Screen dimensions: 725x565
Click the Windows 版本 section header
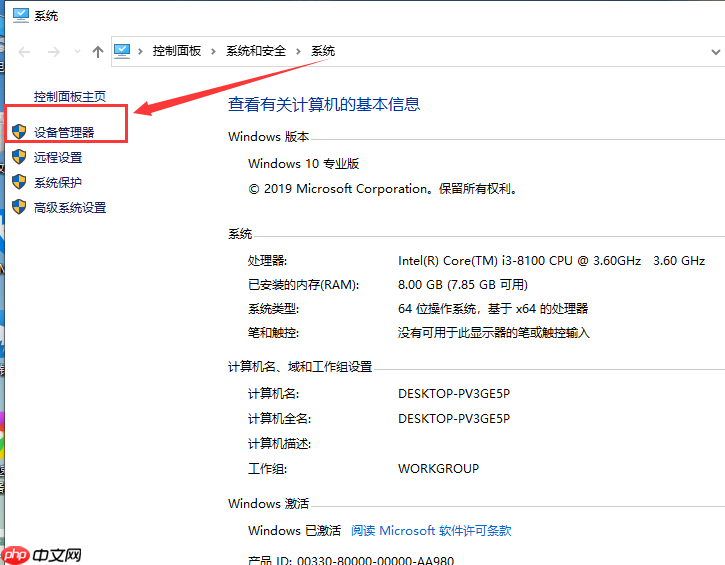[x=268, y=136]
